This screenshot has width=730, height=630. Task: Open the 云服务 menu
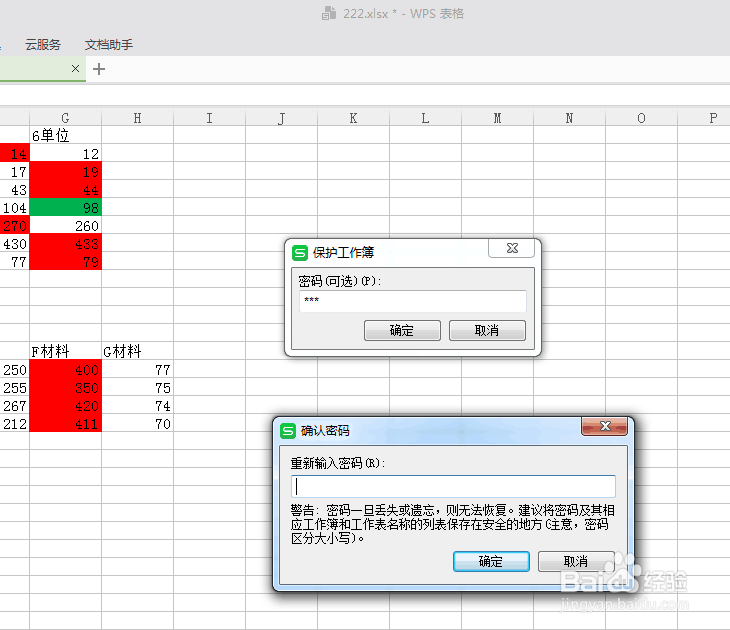coord(43,45)
